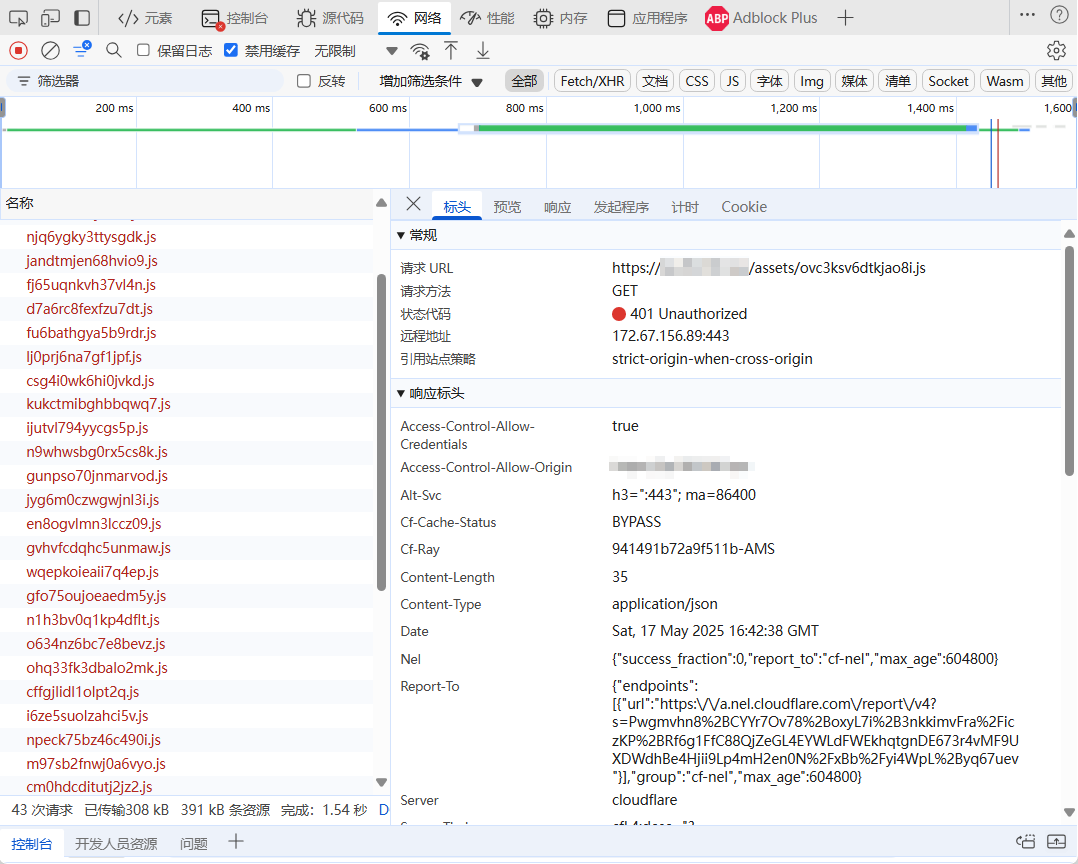Screen dimensions: 1078x864
Task: Expand the 增加筛选条件 dropdown
Action: coord(431,81)
